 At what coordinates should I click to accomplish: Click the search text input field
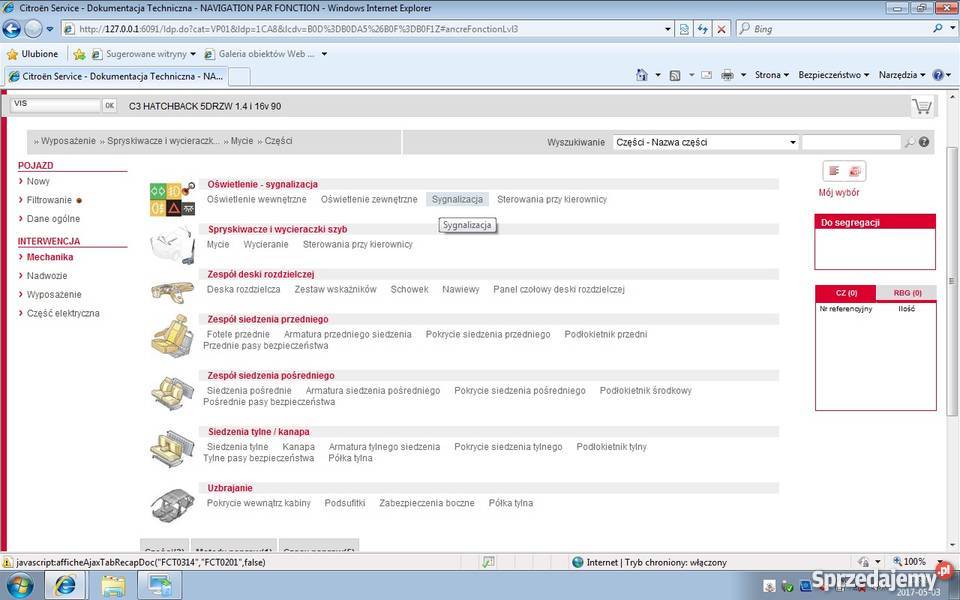(x=850, y=143)
